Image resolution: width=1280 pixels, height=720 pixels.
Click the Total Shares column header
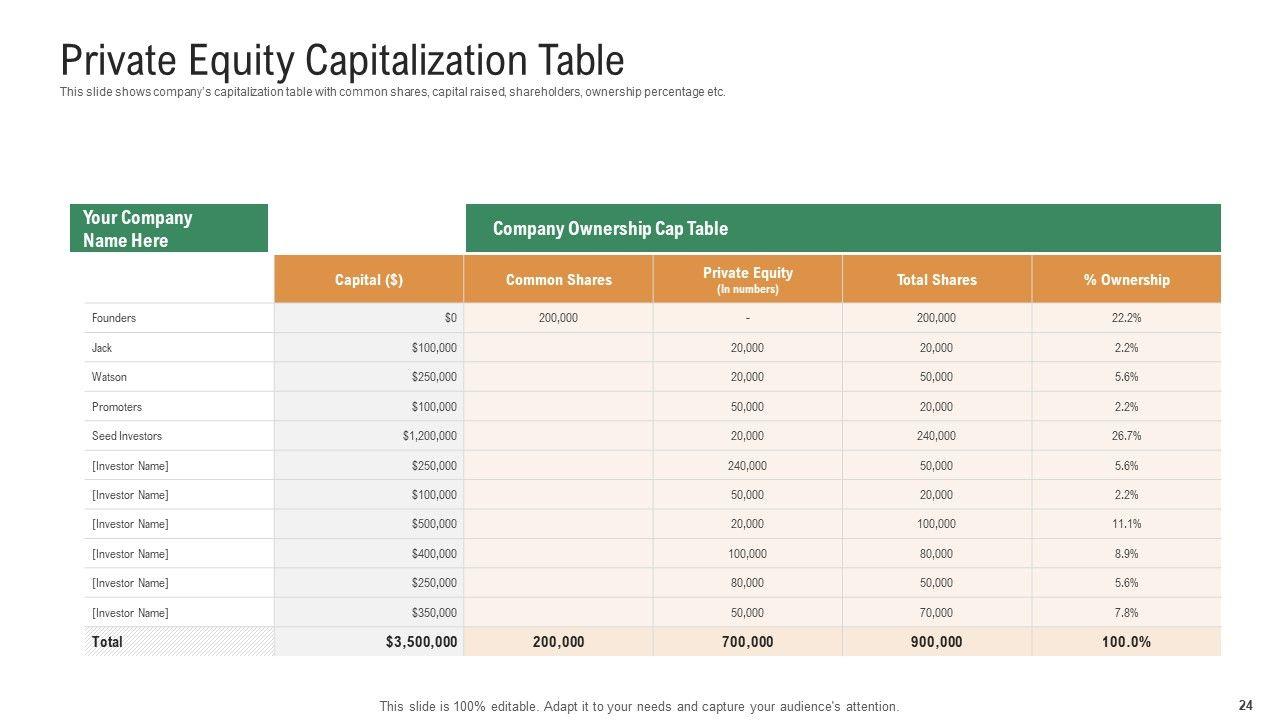936,280
